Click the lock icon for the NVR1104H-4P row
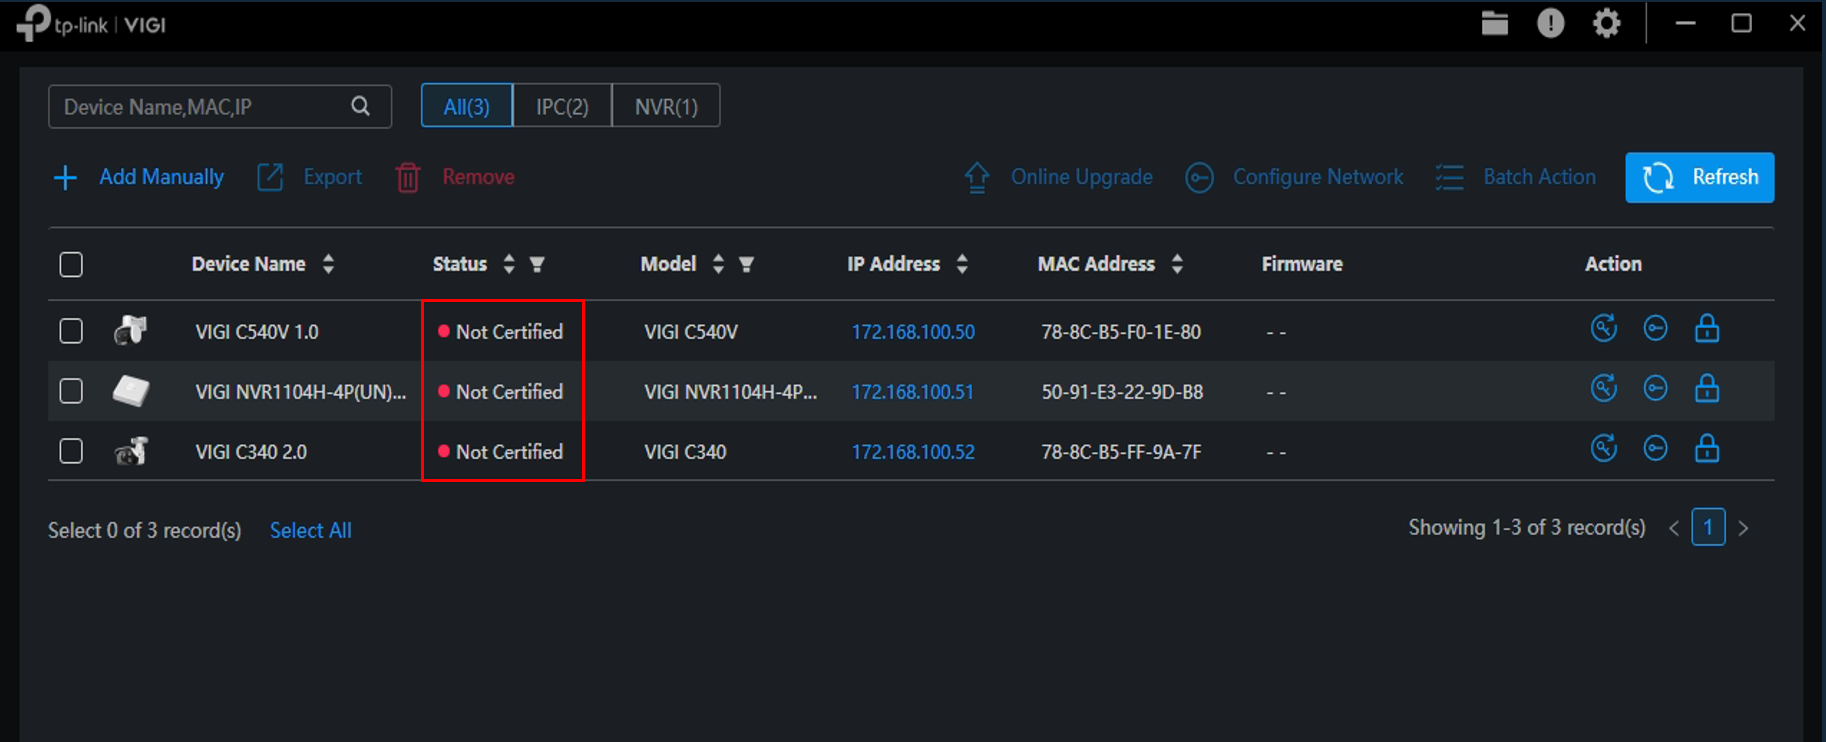 tap(1707, 388)
